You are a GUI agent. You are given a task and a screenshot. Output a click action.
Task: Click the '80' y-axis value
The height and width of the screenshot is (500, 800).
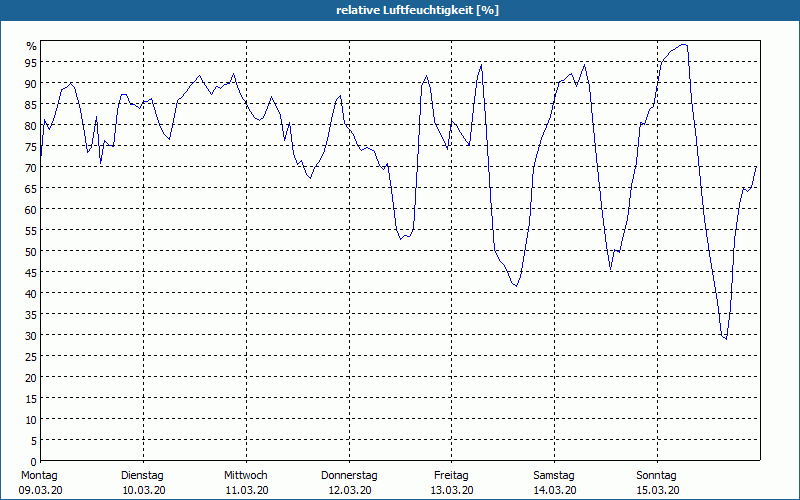point(31,126)
